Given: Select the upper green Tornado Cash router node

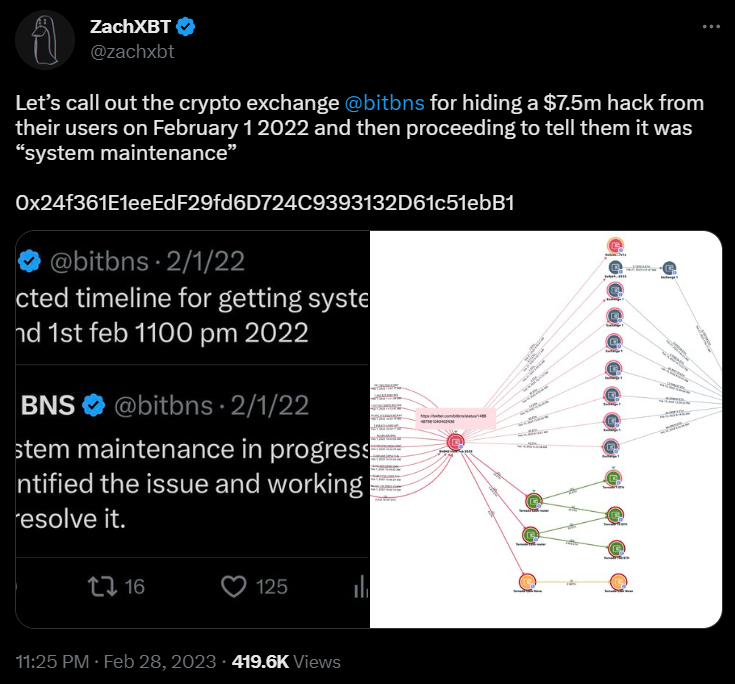Looking at the screenshot, I should [x=533, y=500].
